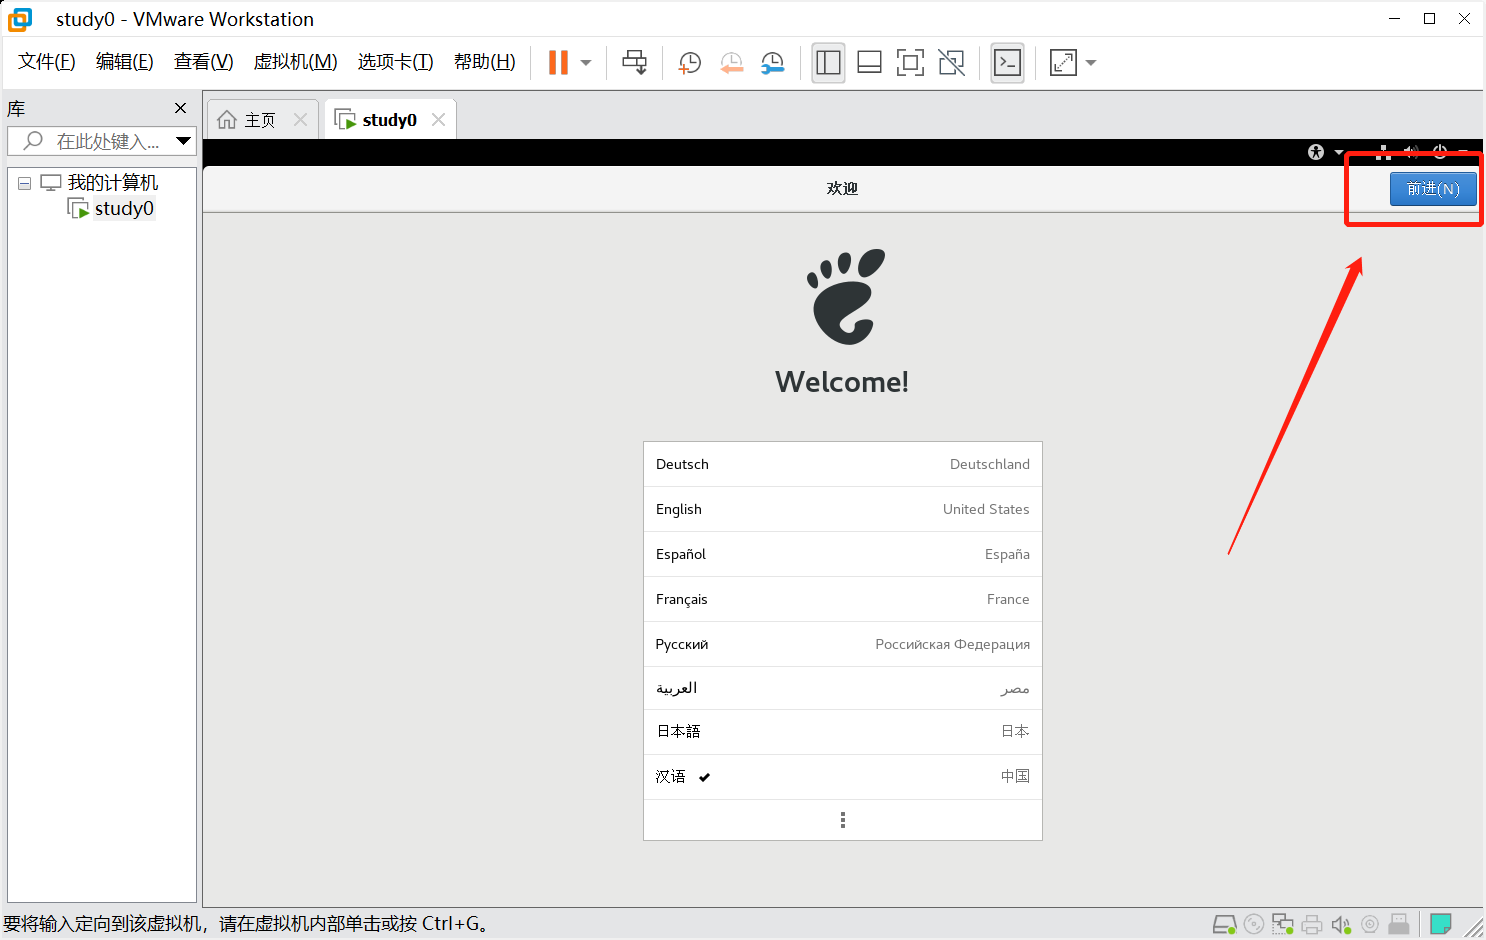Image resolution: width=1486 pixels, height=940 pixels.
Task: Collapse the 我的计算机 tree node
Action: tap(24, 183)
